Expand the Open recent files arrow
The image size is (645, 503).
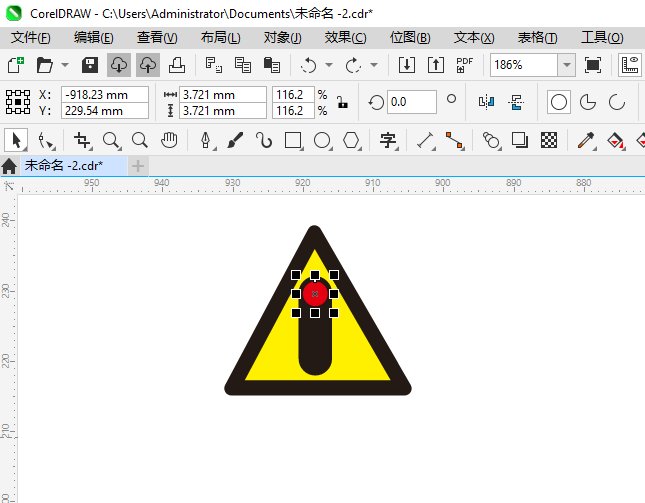point(65,65)
